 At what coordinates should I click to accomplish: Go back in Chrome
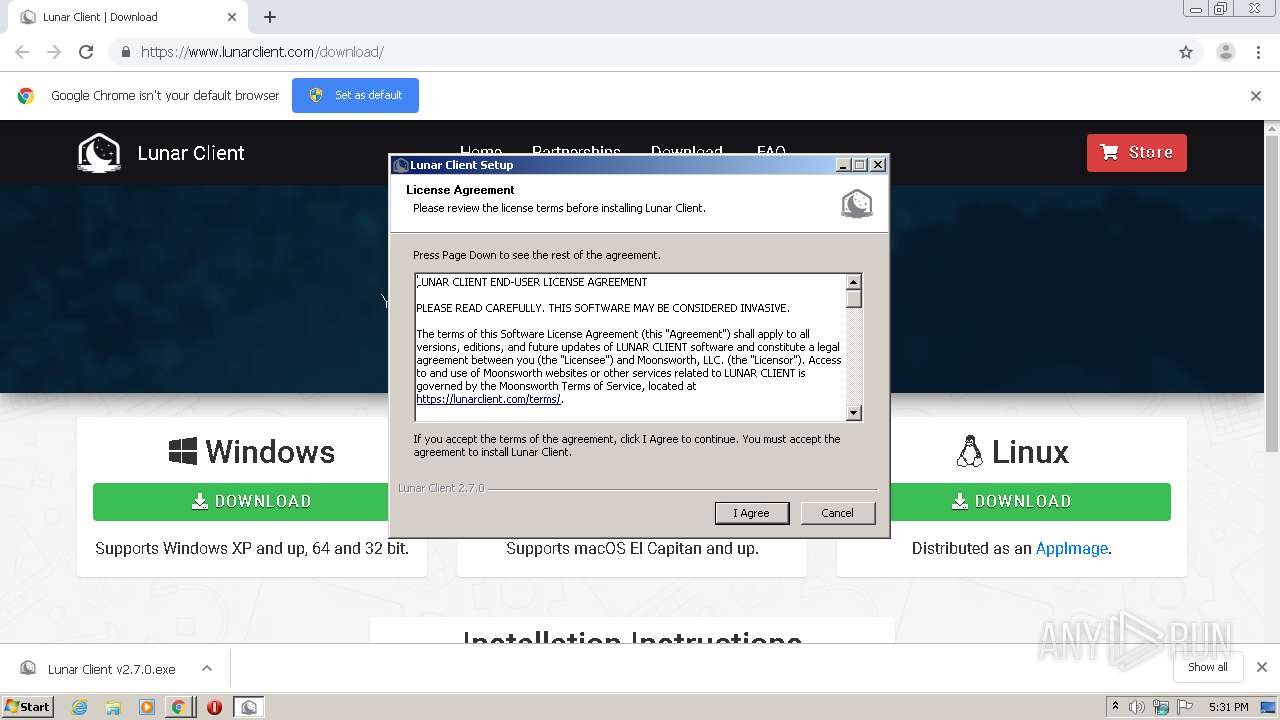[22, 52]
